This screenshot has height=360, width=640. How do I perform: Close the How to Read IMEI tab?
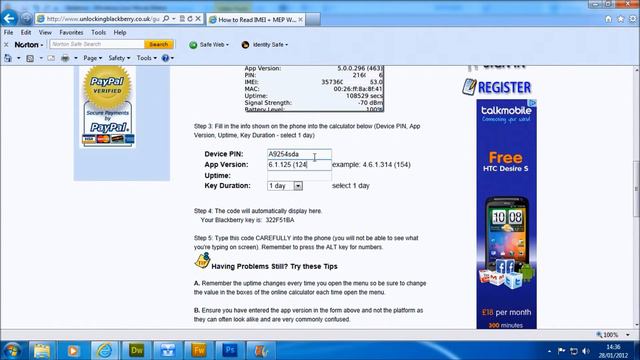click(x=300, y=19)
